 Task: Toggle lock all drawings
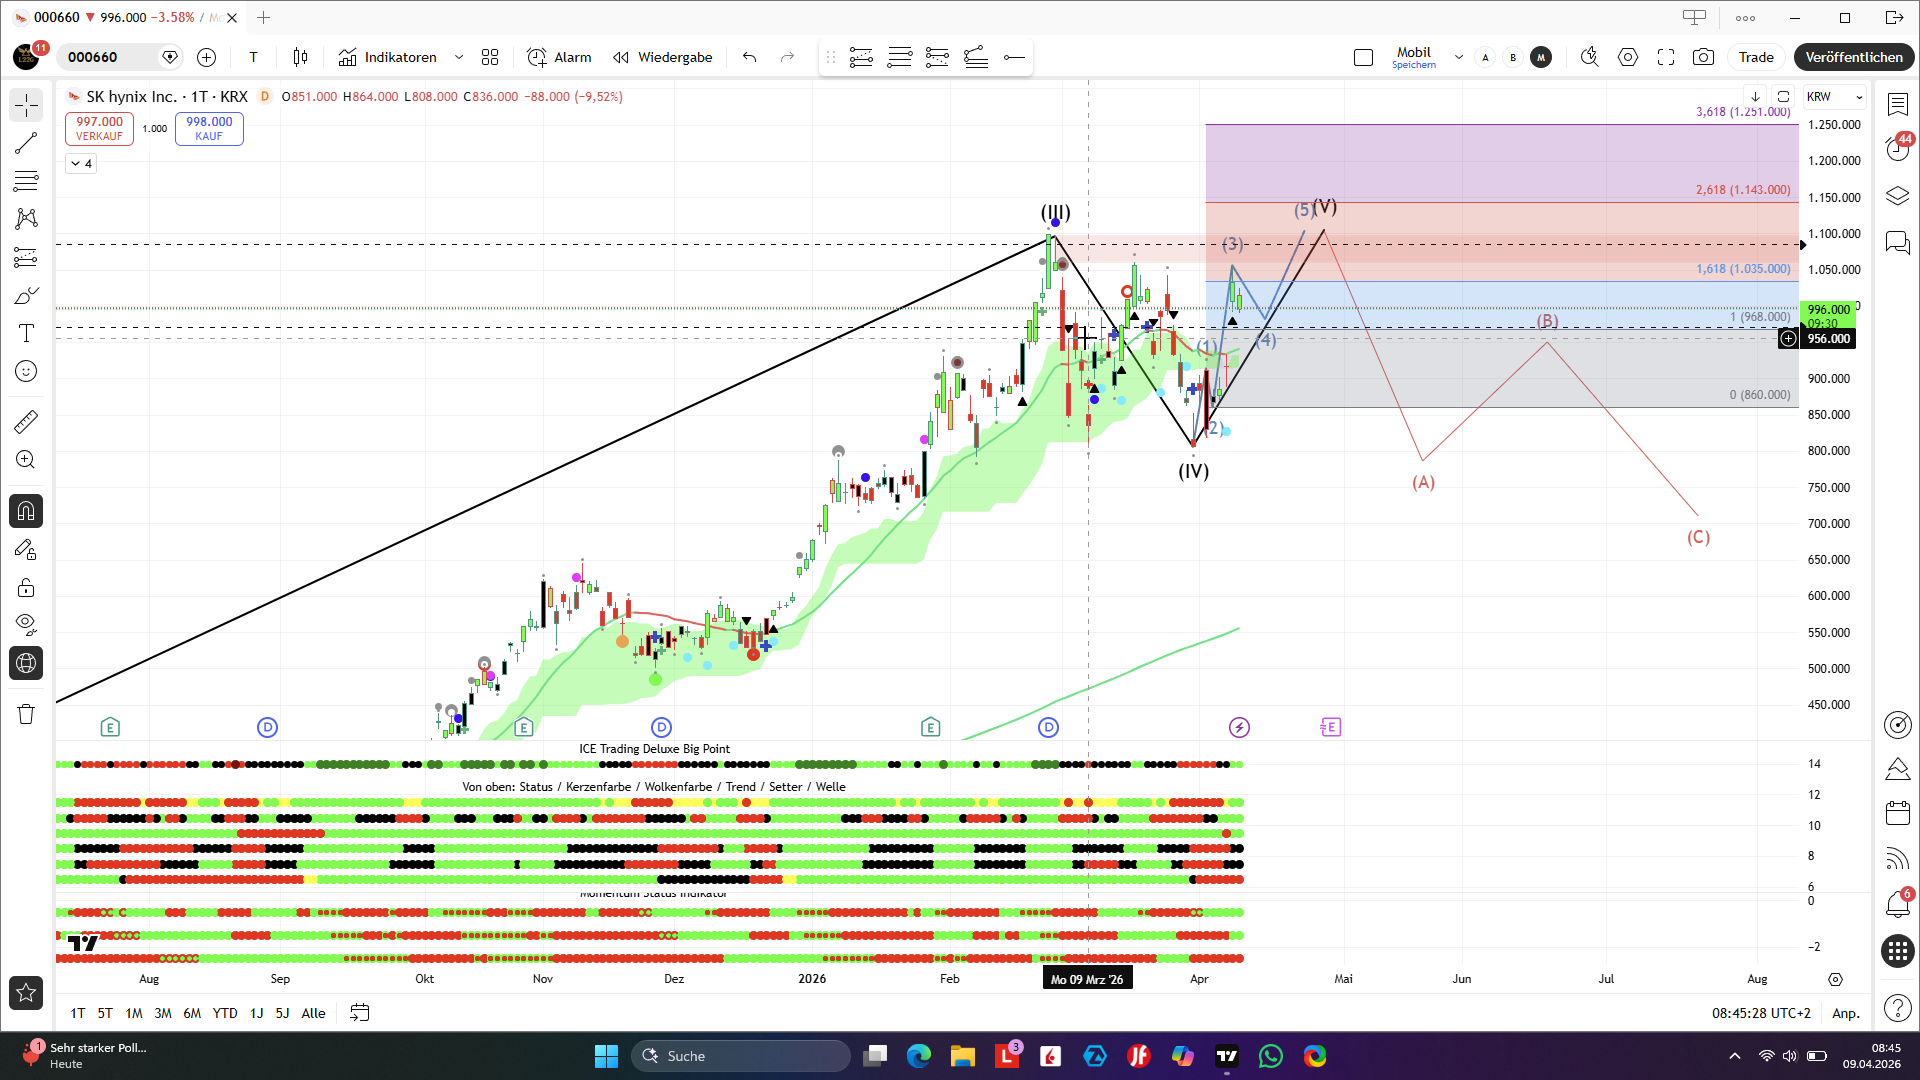click(x=26, y=587)
